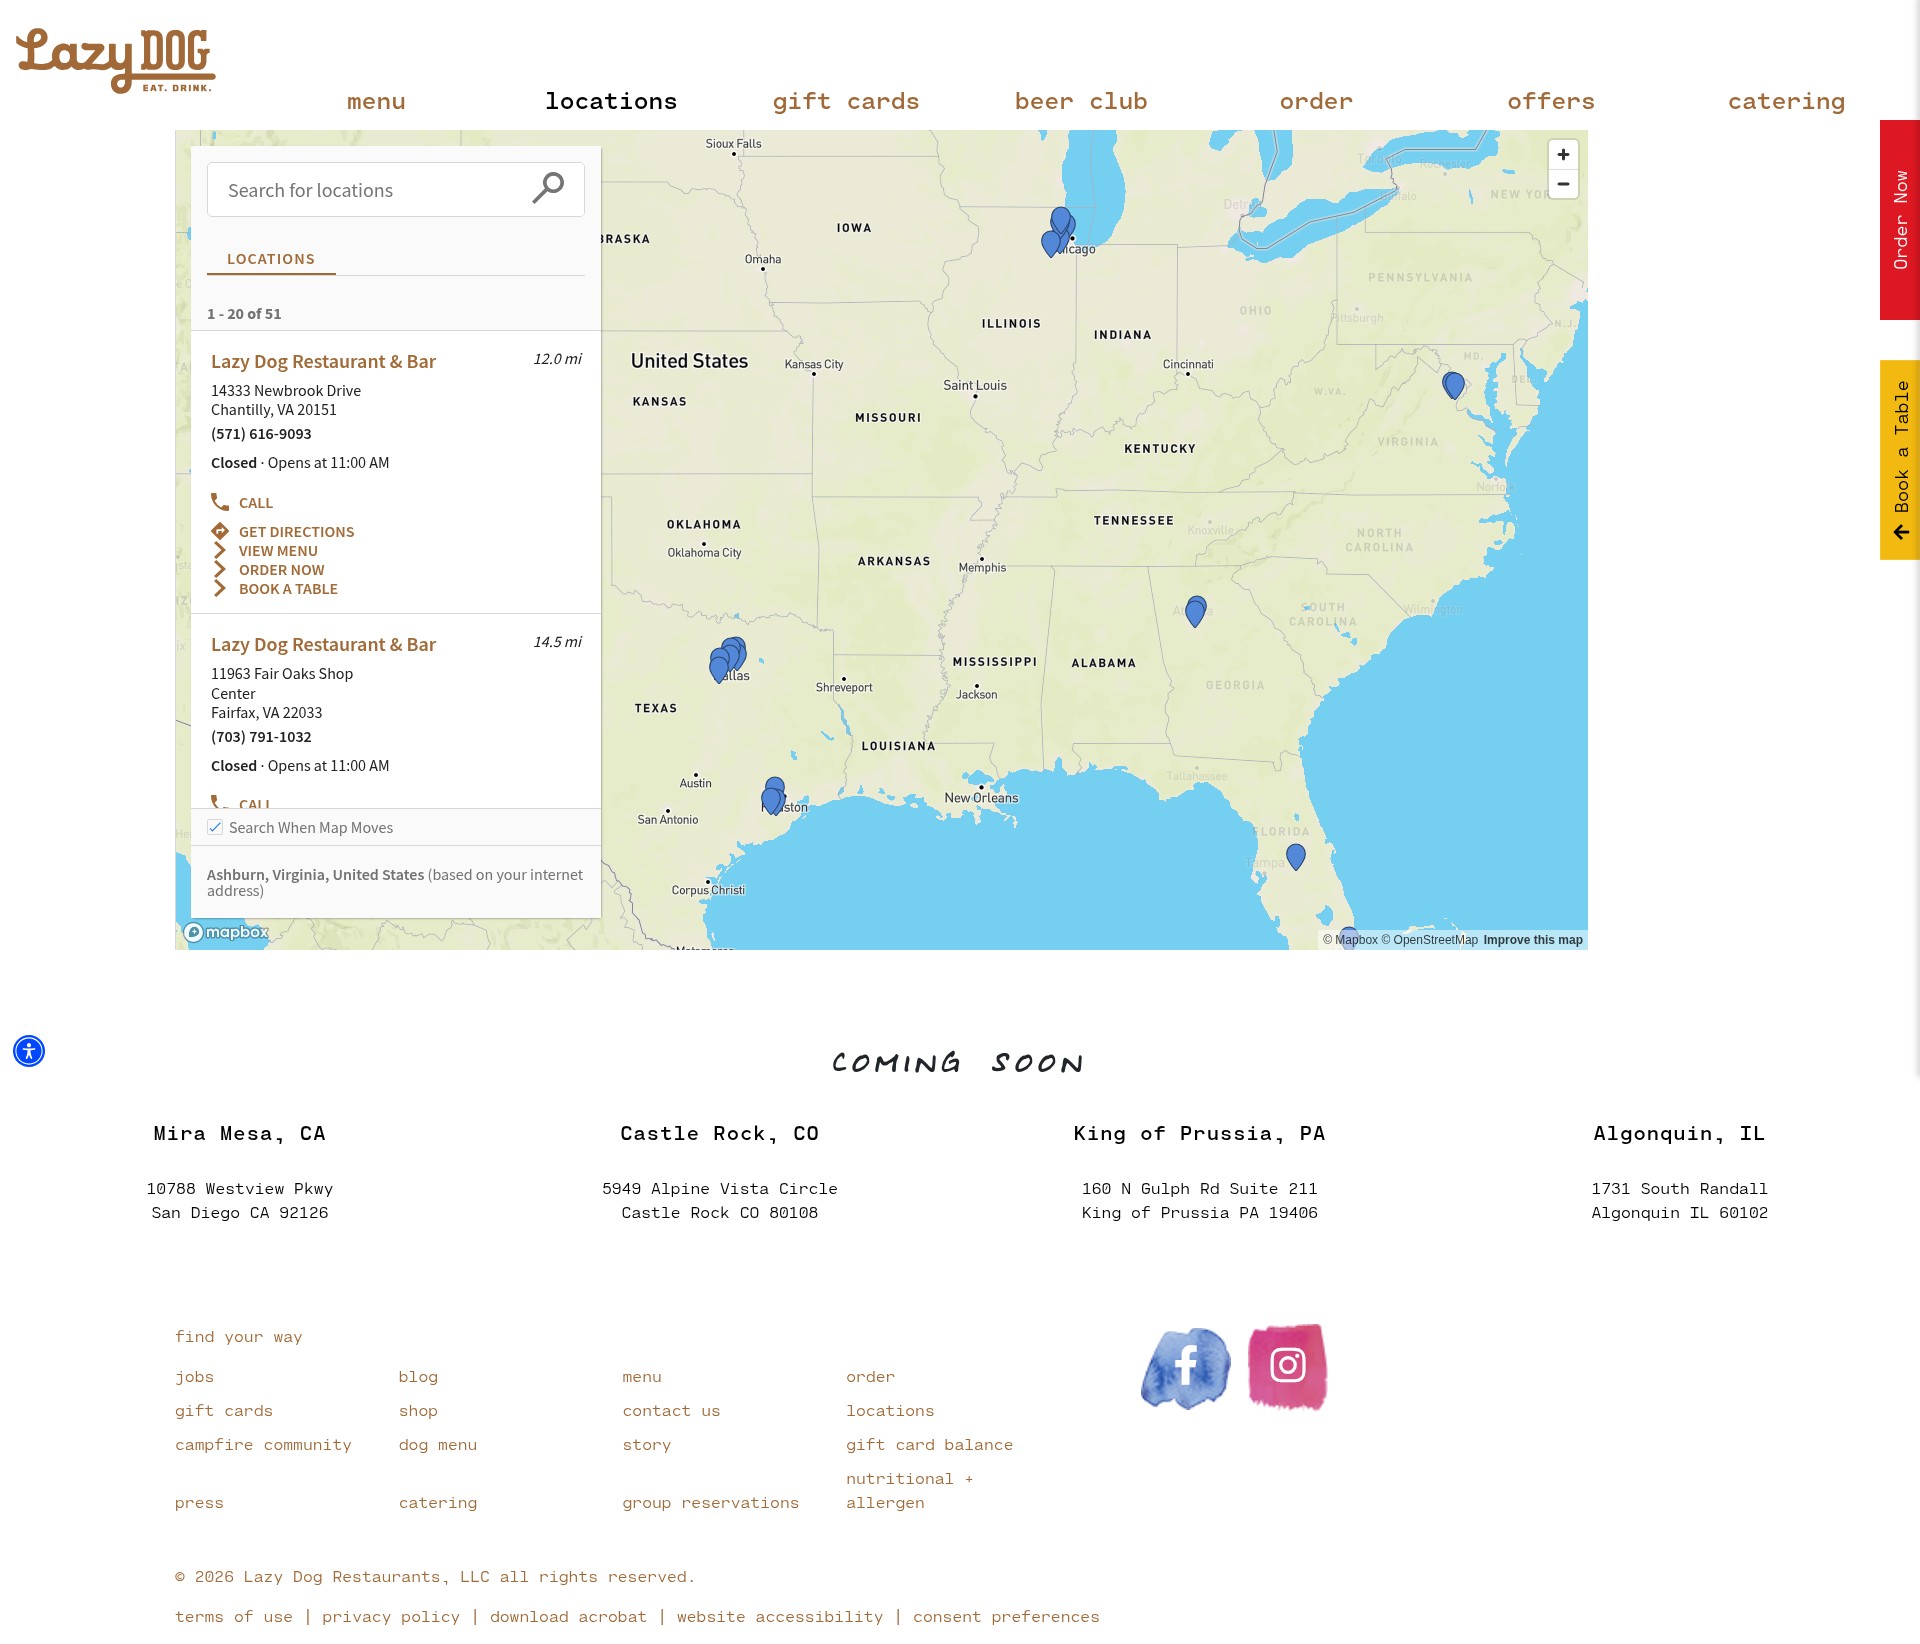This screenshot has height=1644, width=1920.
Task: Open the menu nav item
Action: coord(376,101)
